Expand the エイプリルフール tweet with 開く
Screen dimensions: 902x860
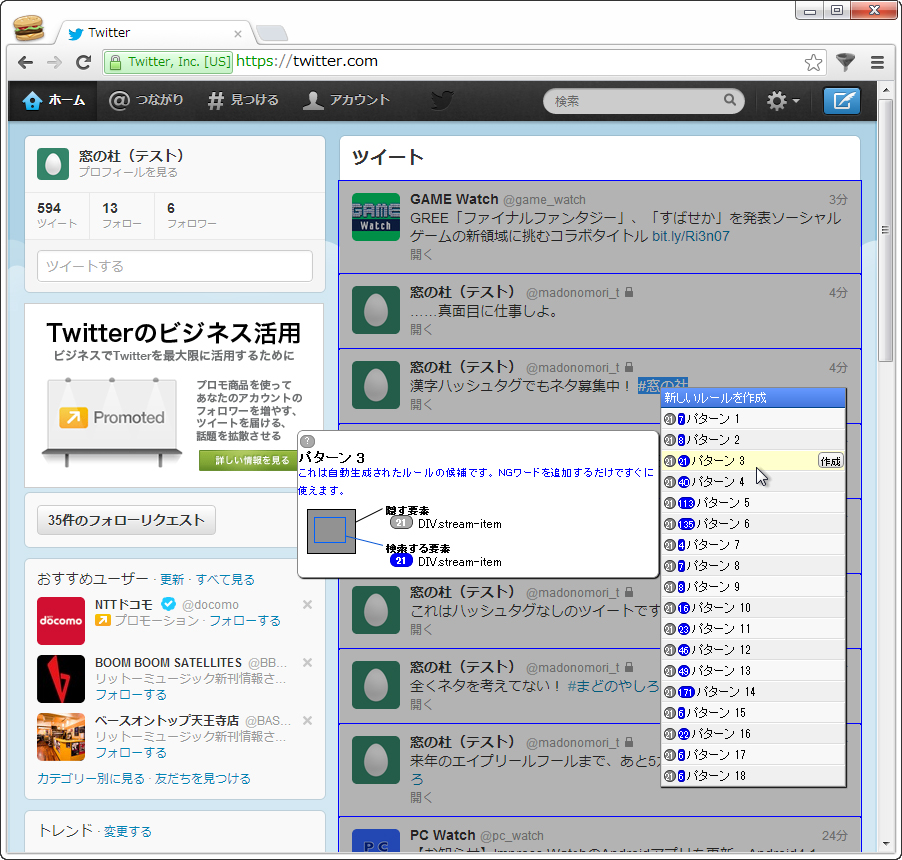(x=421, y=797)
